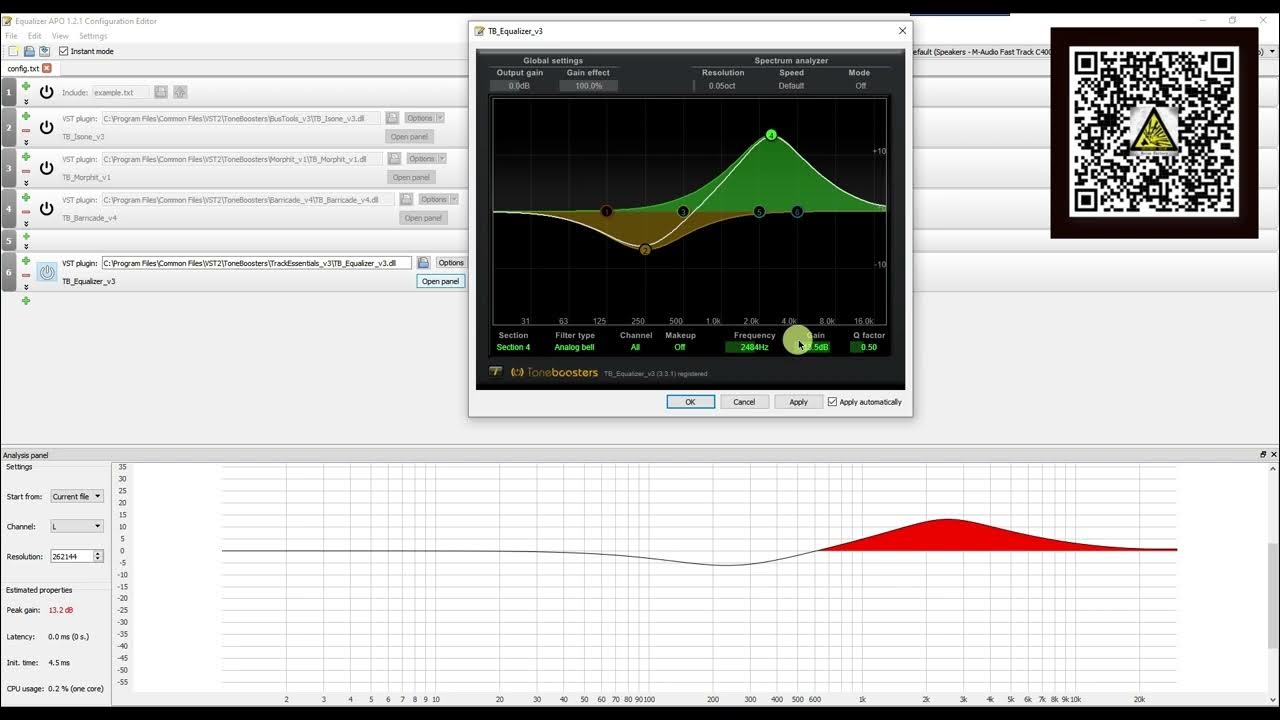Image resolution: width=1280 pixels, height=720 pixels.
Task: Open panel for TB_Isone_v3 plugin
Action: pos(409,136)
